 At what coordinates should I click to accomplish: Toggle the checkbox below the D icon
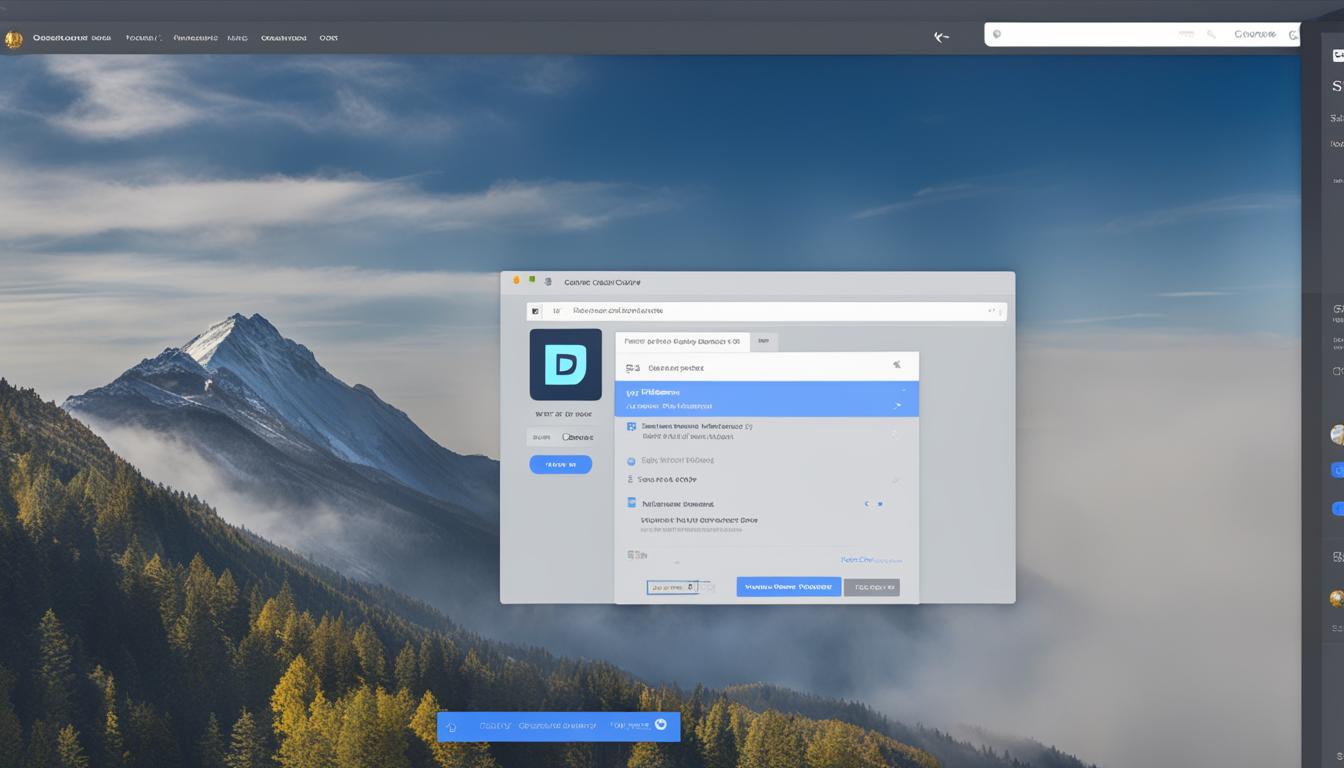pyautogui.click(x=565, y=437)
